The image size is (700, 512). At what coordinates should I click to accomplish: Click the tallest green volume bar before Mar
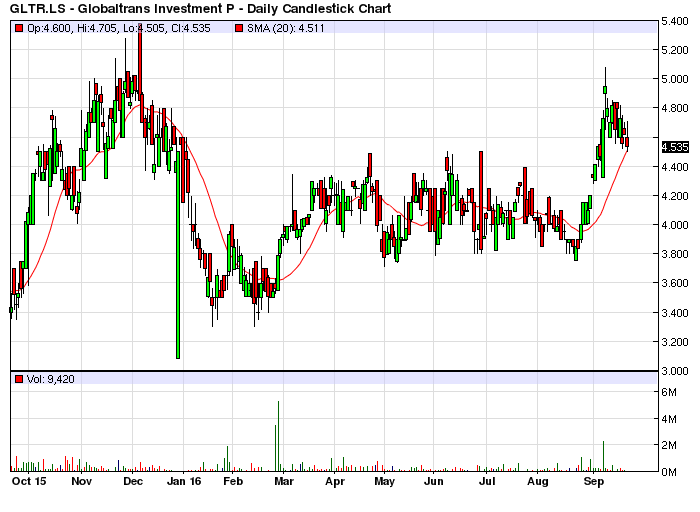[x=278, y=436]
